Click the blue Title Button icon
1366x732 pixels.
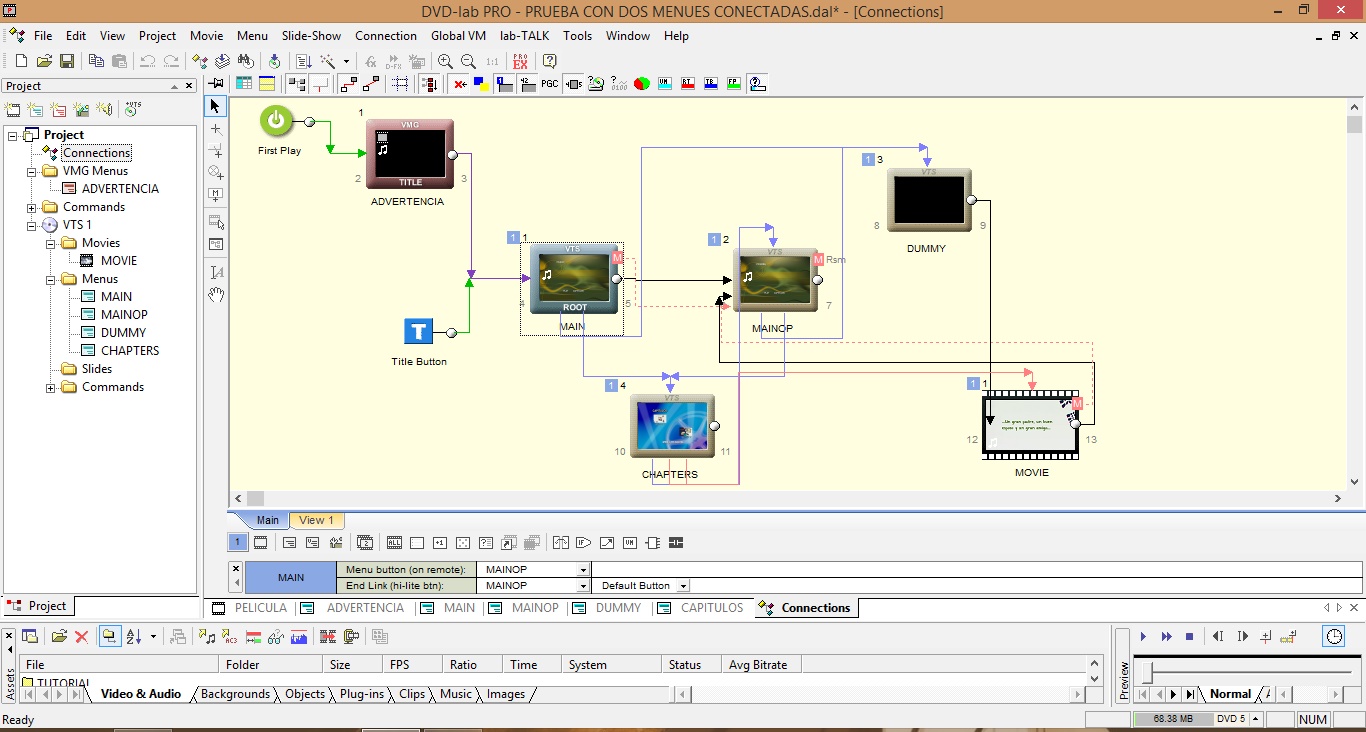click(x=418, y=332)
